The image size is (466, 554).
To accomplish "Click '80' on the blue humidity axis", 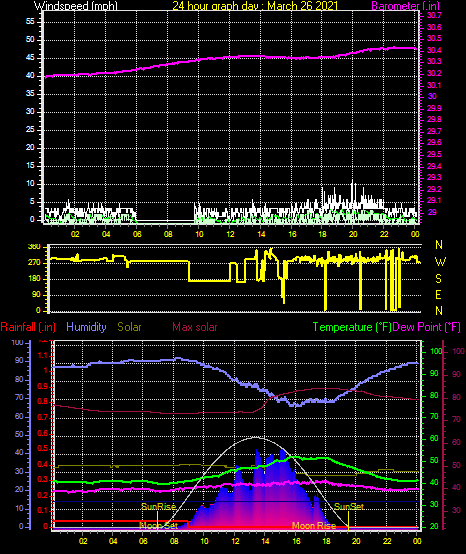I will (19, 379).
